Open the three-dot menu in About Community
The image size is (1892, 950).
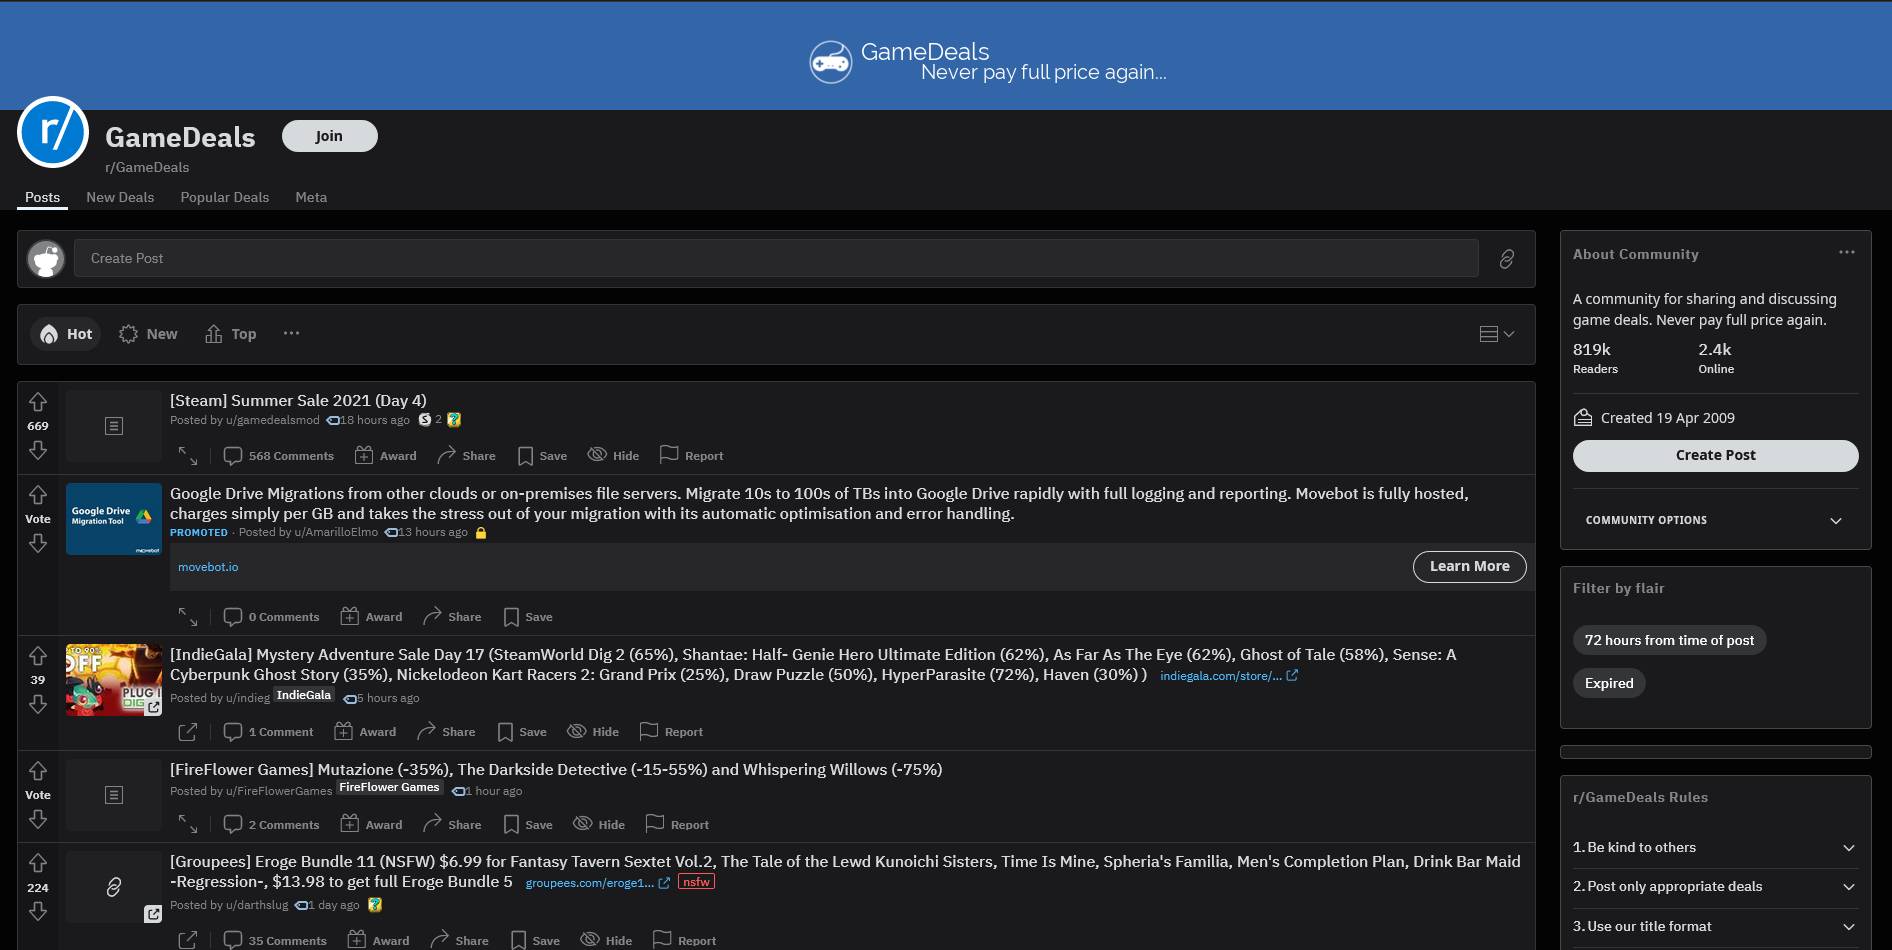click(1847, 252)
